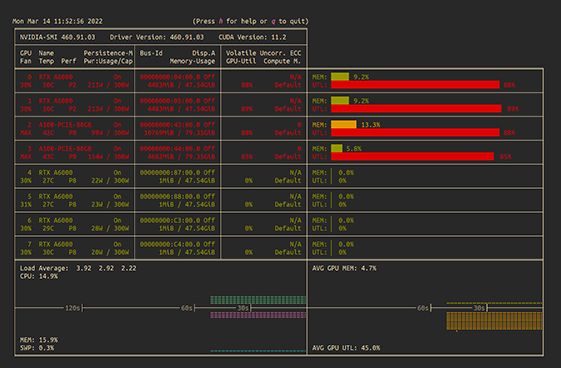
Task: Click the orange GPU utilization history graph
Action: (x=494, y=321)
